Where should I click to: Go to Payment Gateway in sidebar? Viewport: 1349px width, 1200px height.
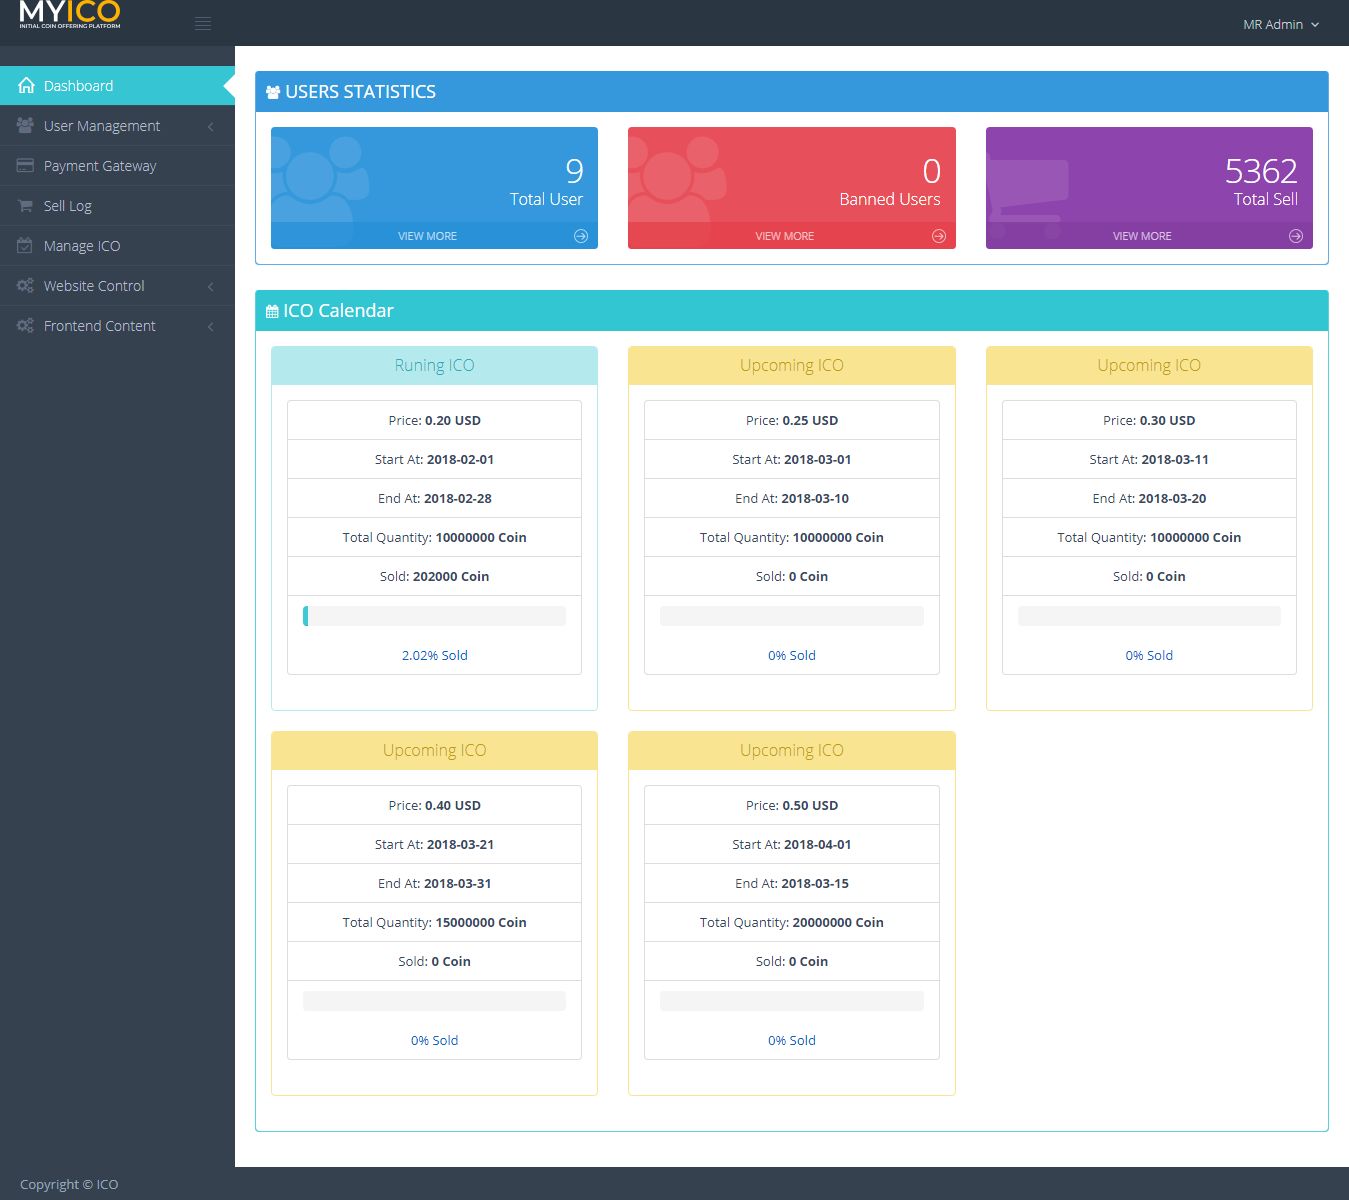coord(100,166)
